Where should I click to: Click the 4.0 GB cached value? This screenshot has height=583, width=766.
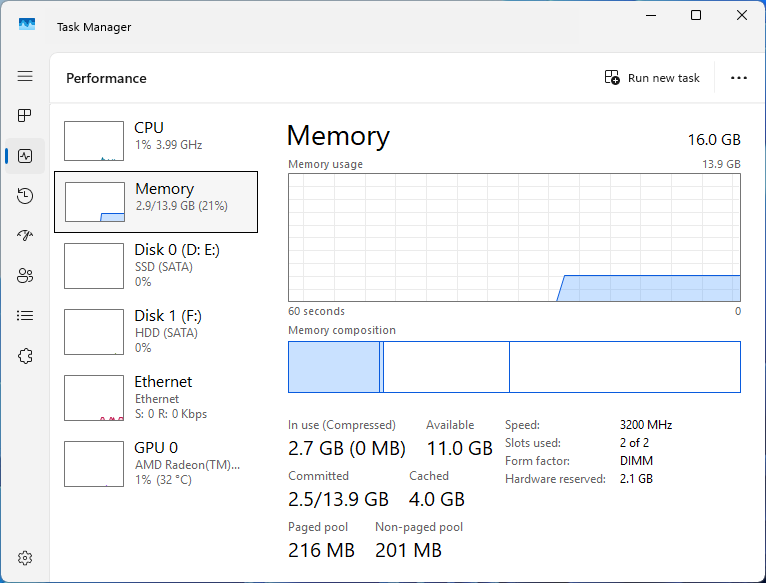[437, 499]
